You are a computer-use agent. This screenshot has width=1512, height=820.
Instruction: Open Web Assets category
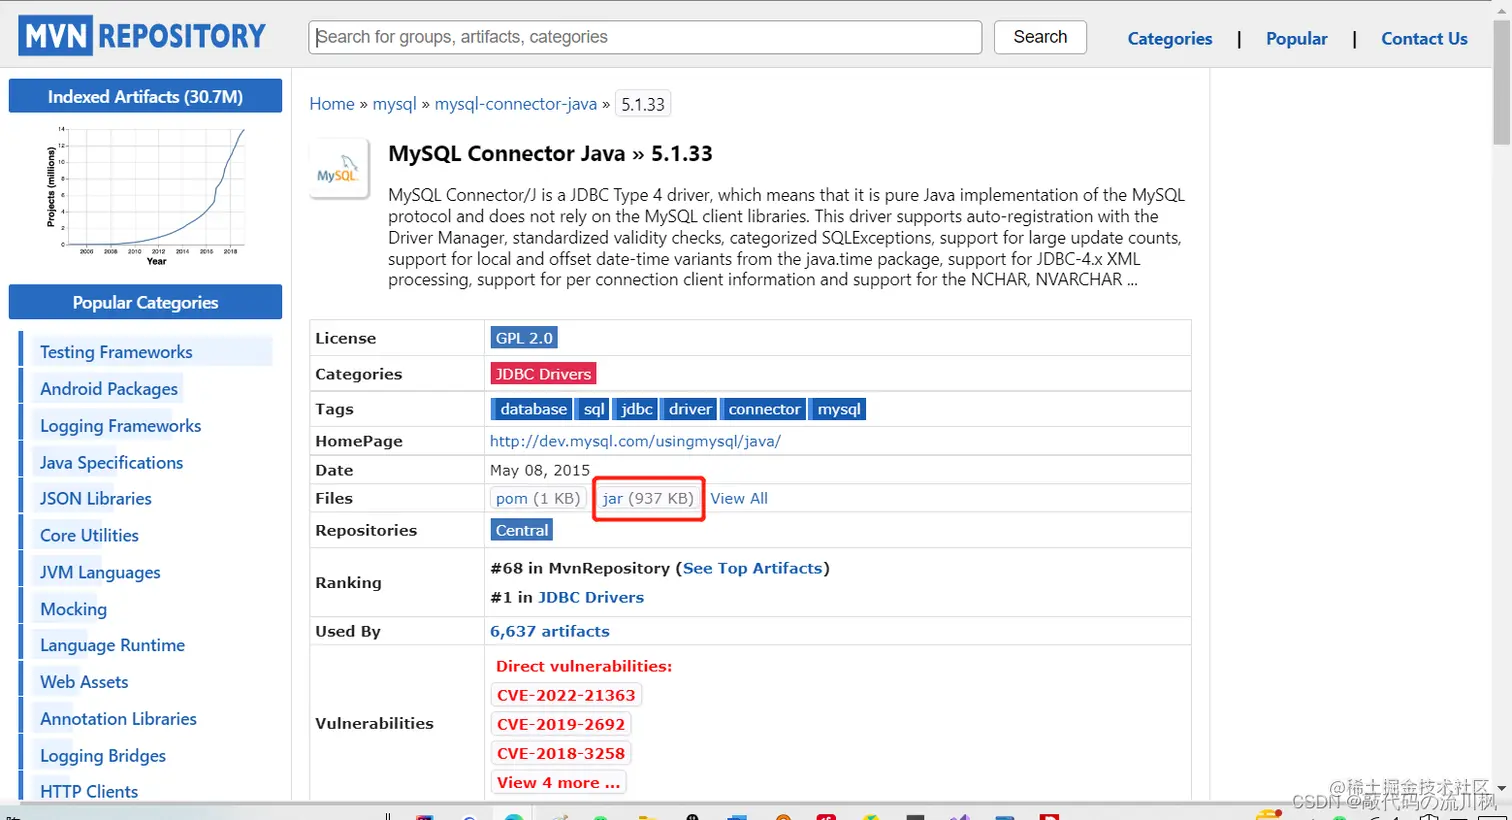(84, 682)
